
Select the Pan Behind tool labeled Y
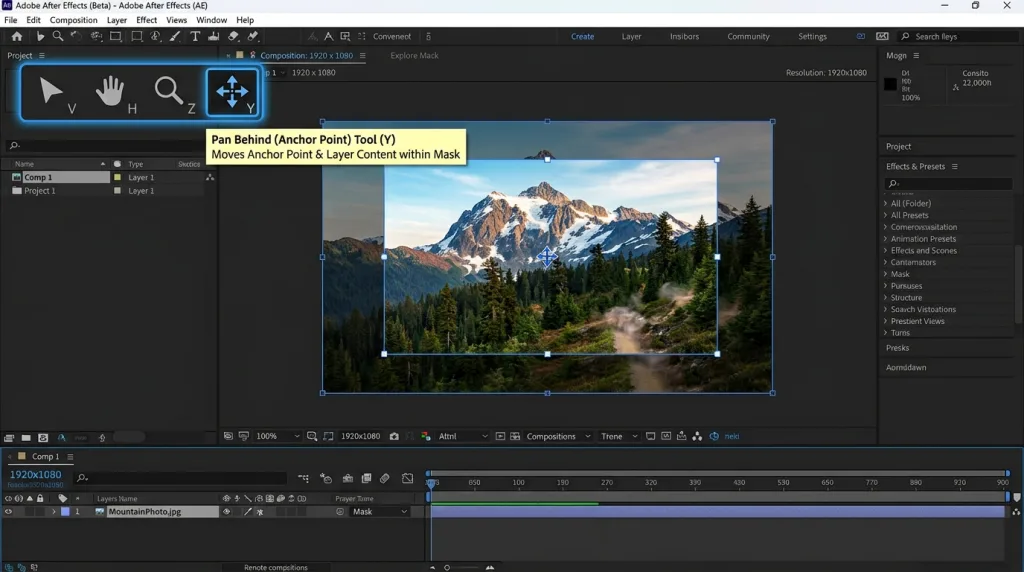tap(232, 92)
